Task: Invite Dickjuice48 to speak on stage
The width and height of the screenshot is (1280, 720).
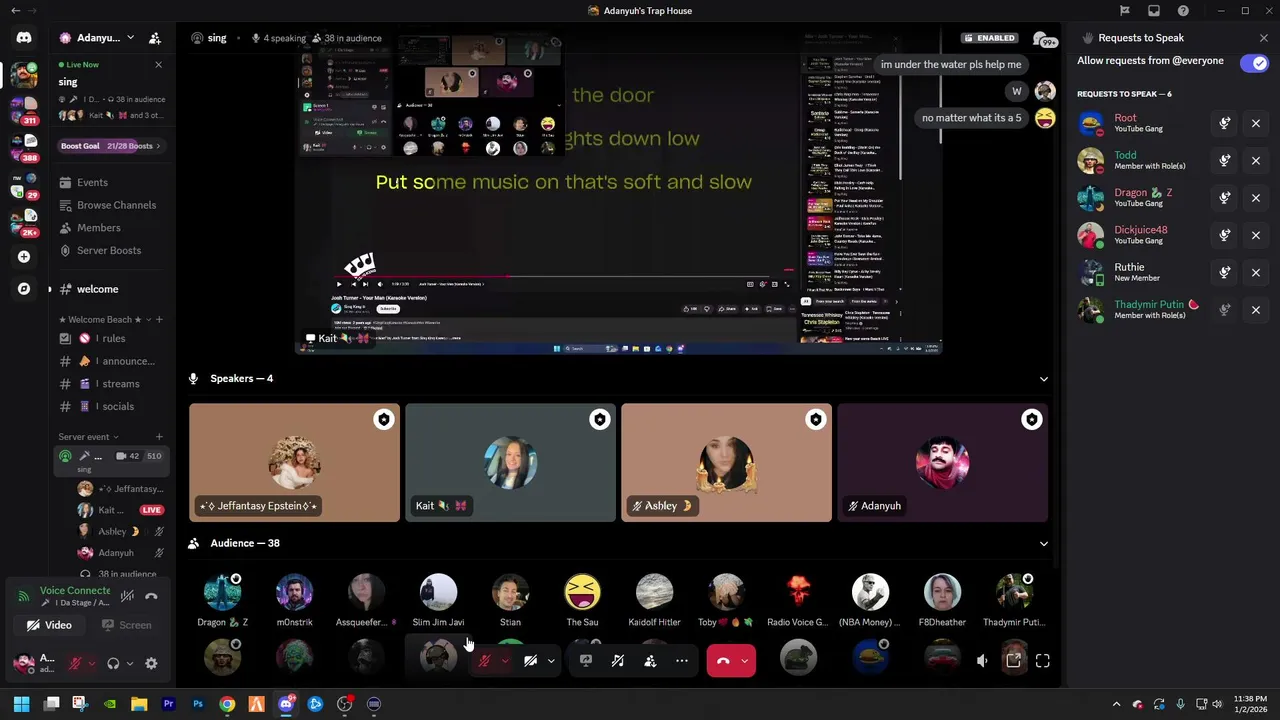Action: pyautogui.click(x=1225, y=235)
